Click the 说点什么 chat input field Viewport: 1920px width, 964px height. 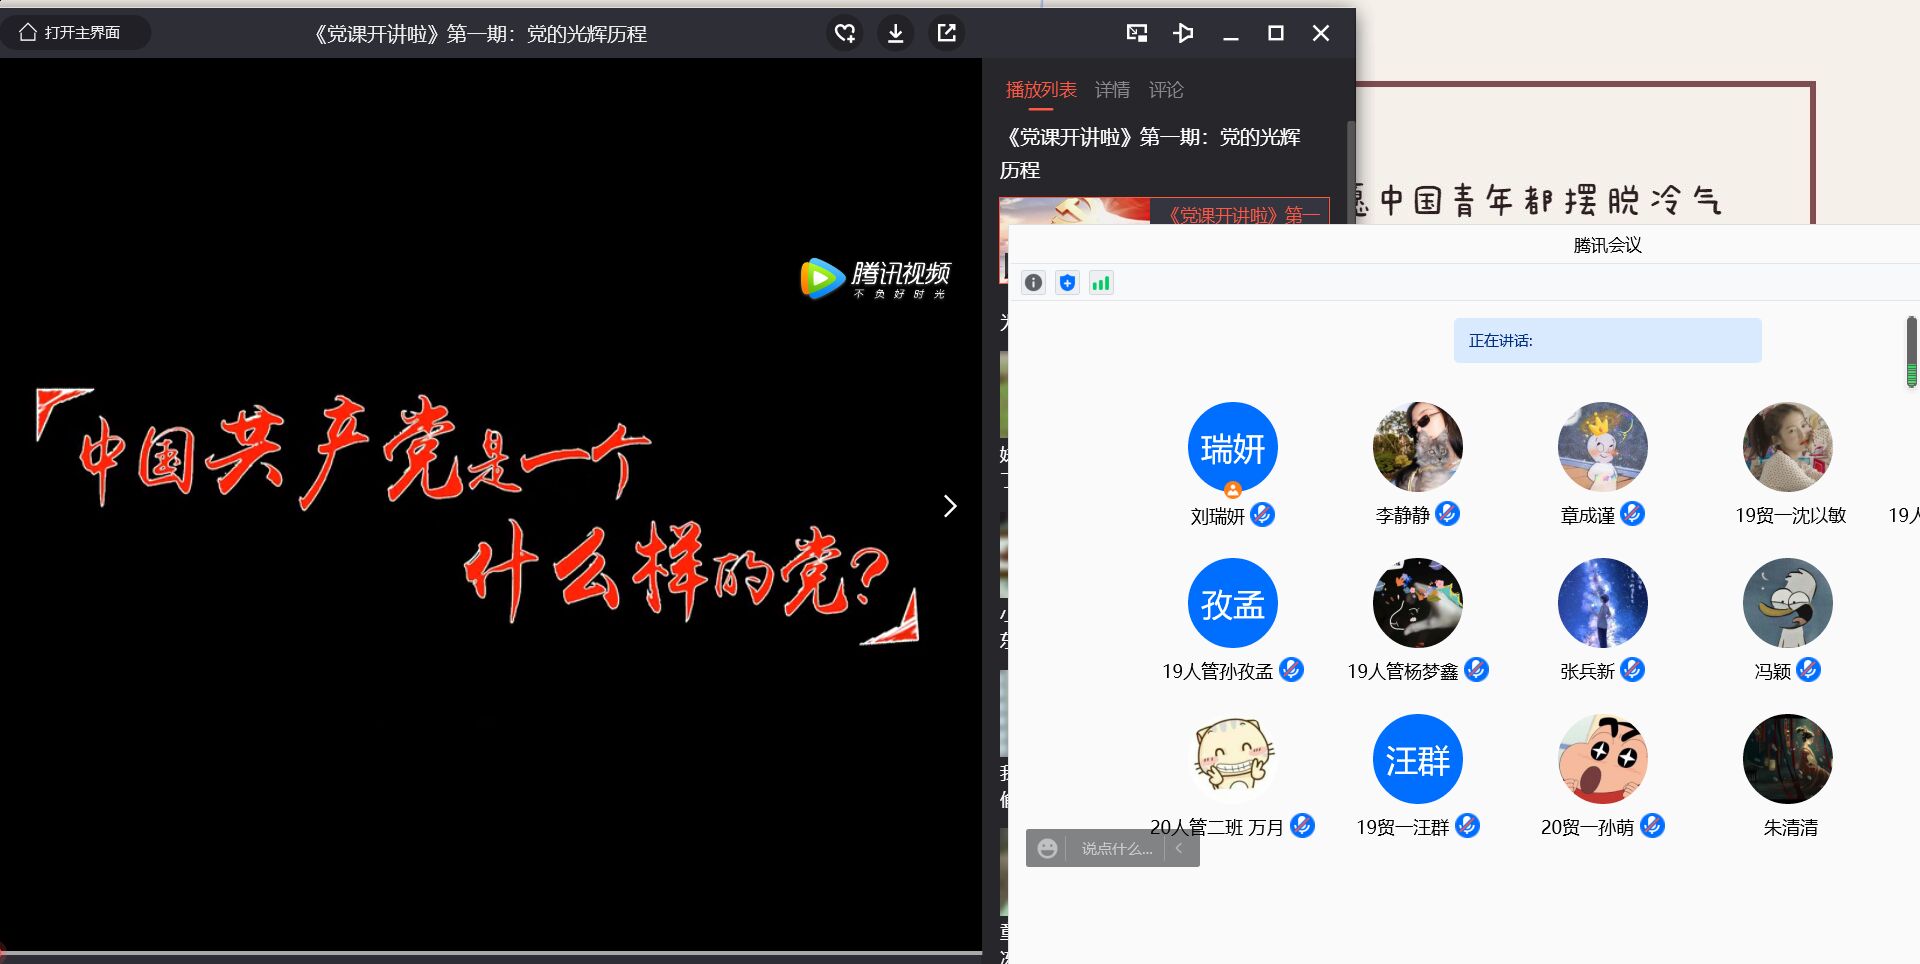point(1116,848)
